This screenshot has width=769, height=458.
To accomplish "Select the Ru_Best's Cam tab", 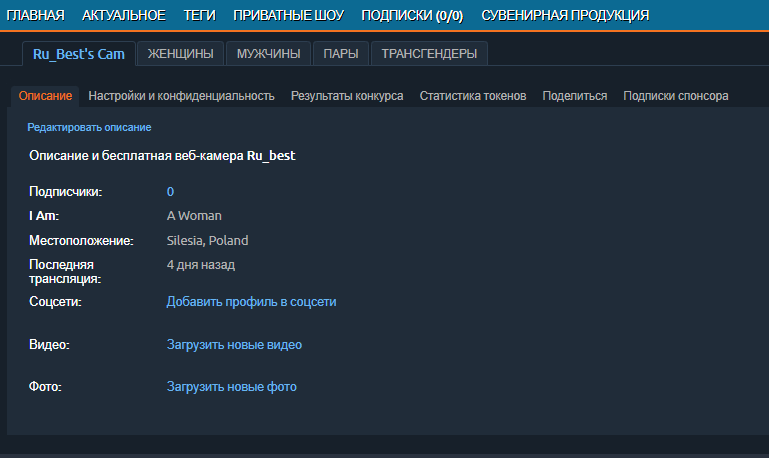I will [79, 54].
